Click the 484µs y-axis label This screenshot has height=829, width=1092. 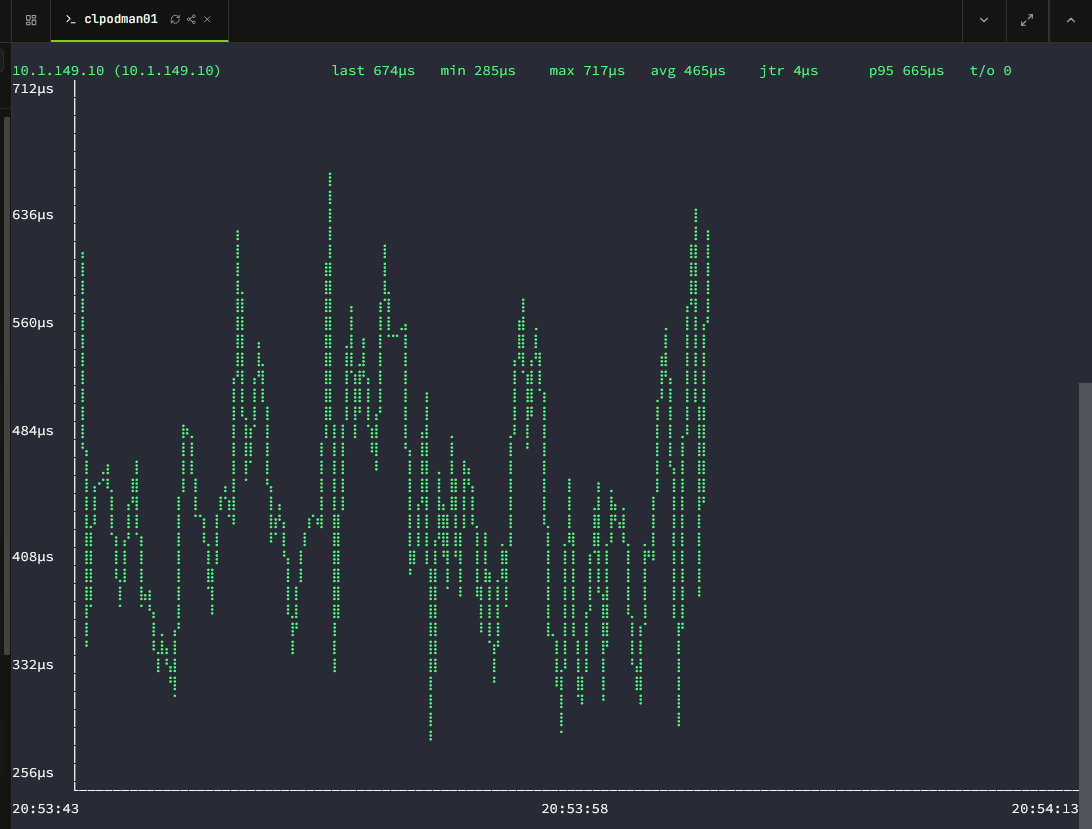tap(33, 431)
